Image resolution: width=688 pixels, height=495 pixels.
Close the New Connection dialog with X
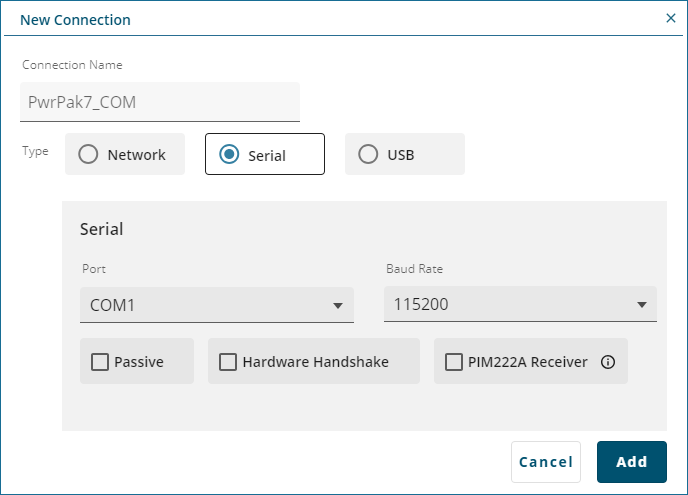[x=670, y=18]
